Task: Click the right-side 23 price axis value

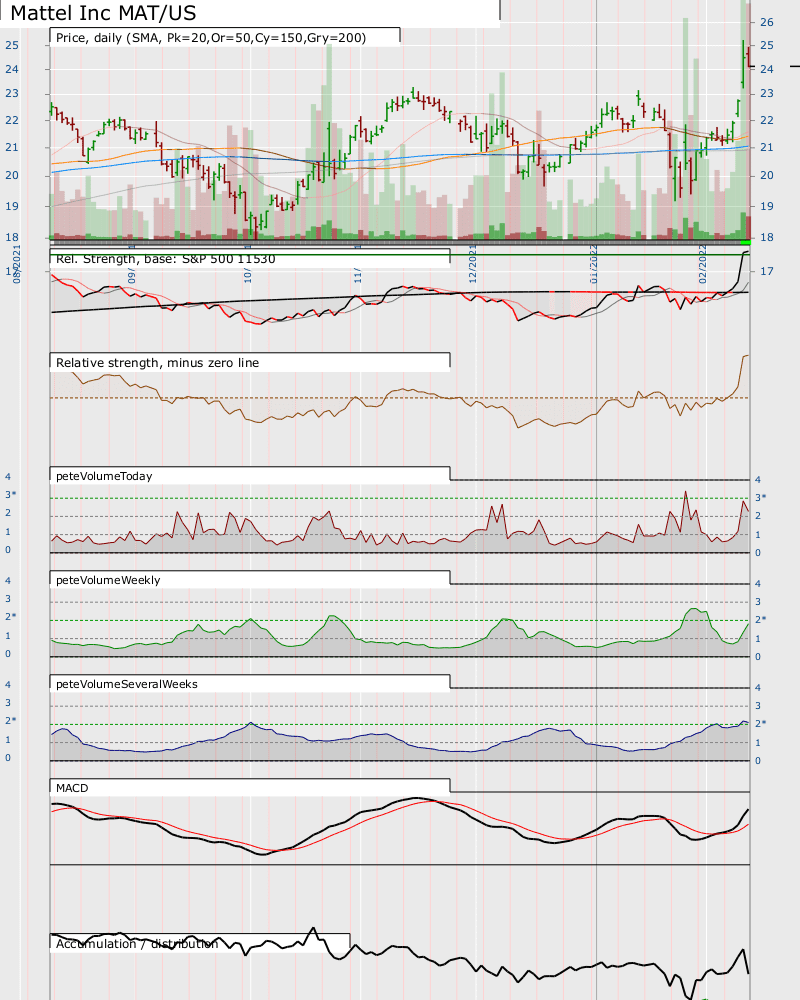Action: [767, 94]
